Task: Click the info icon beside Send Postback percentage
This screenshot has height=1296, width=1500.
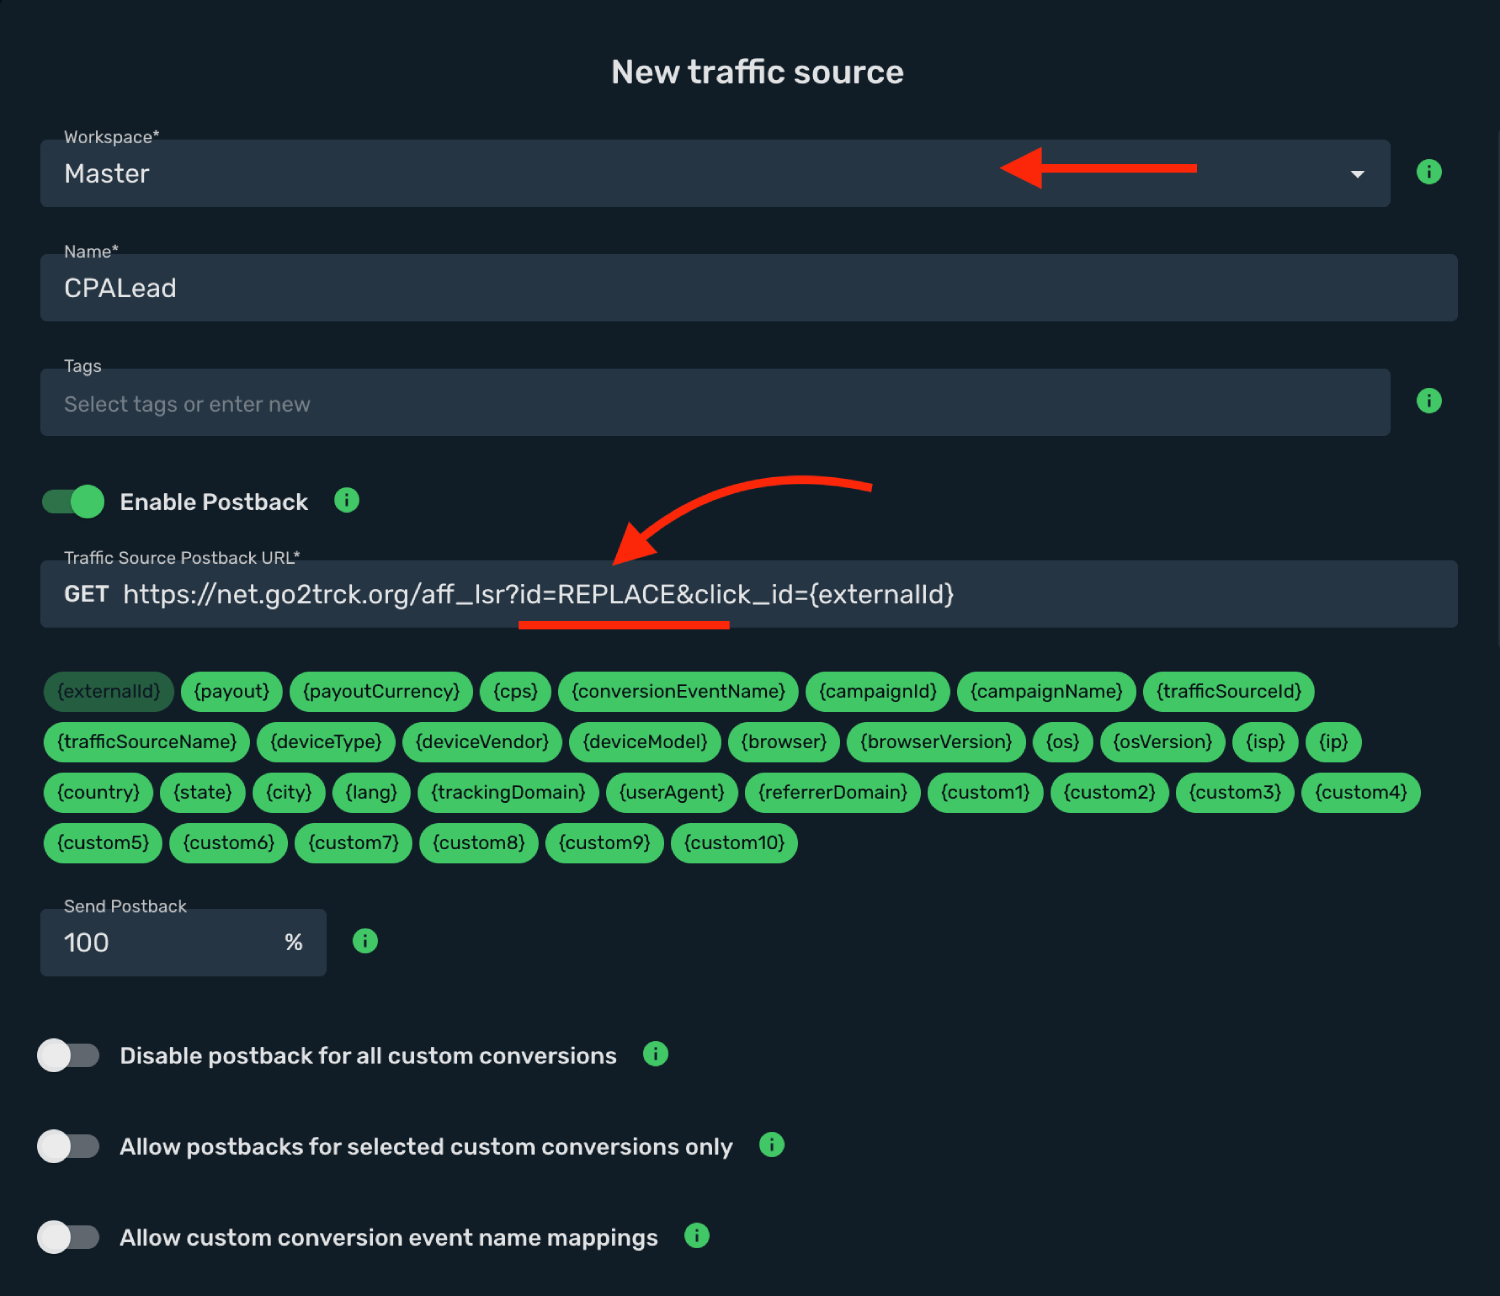Action: coord(365,941)
